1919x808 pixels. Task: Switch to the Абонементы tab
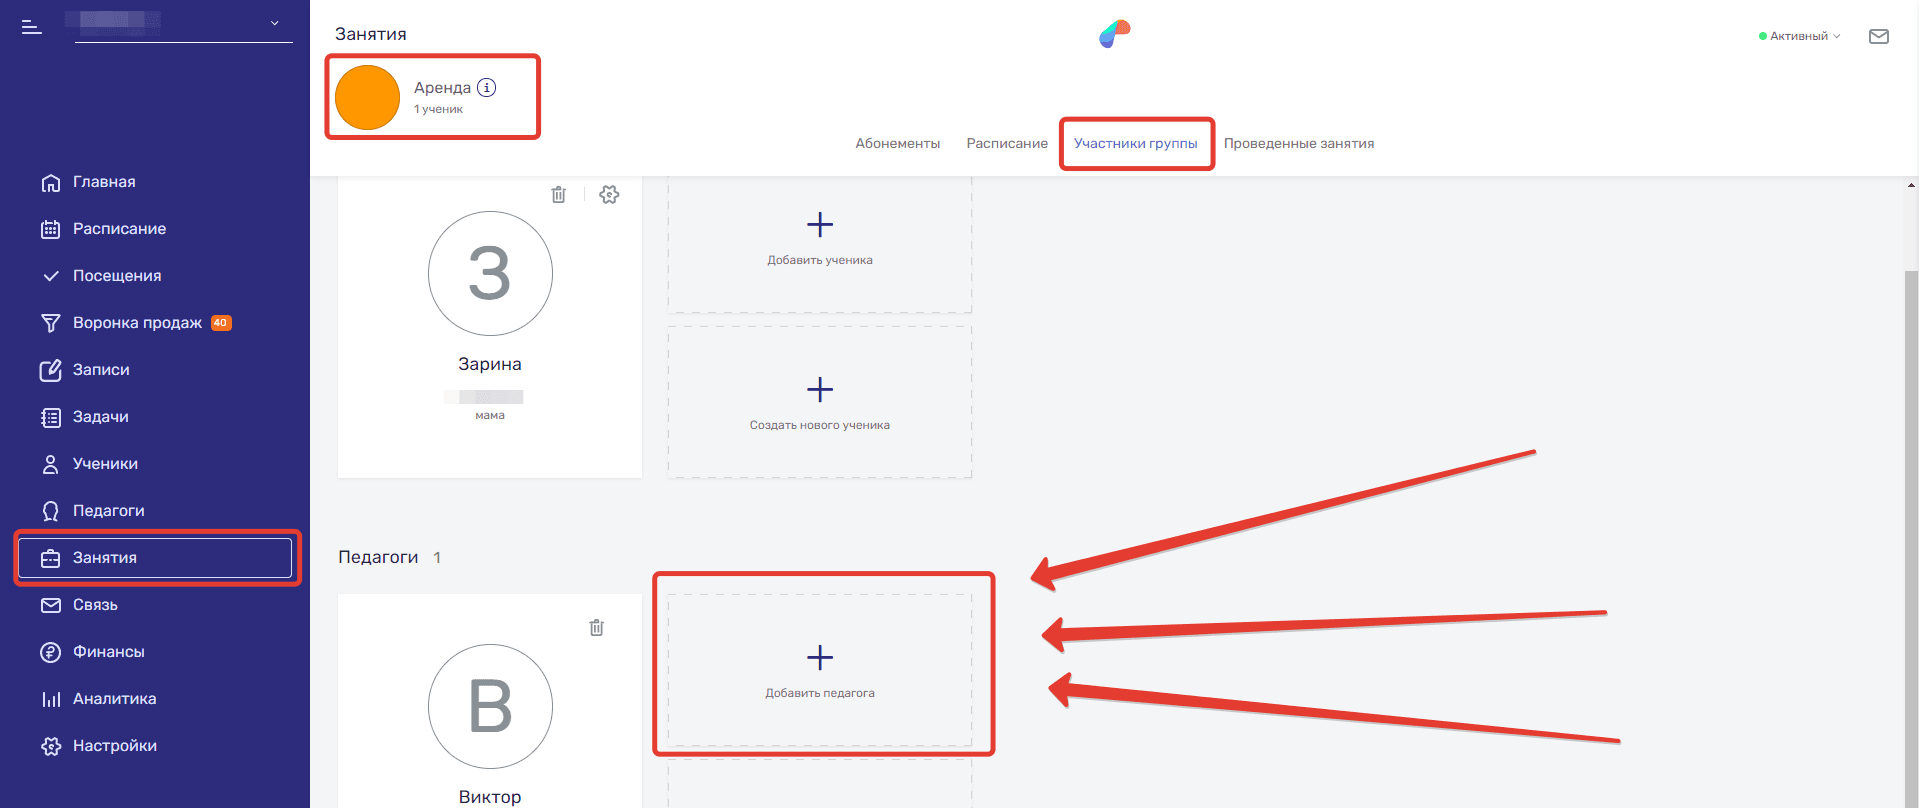897,144
